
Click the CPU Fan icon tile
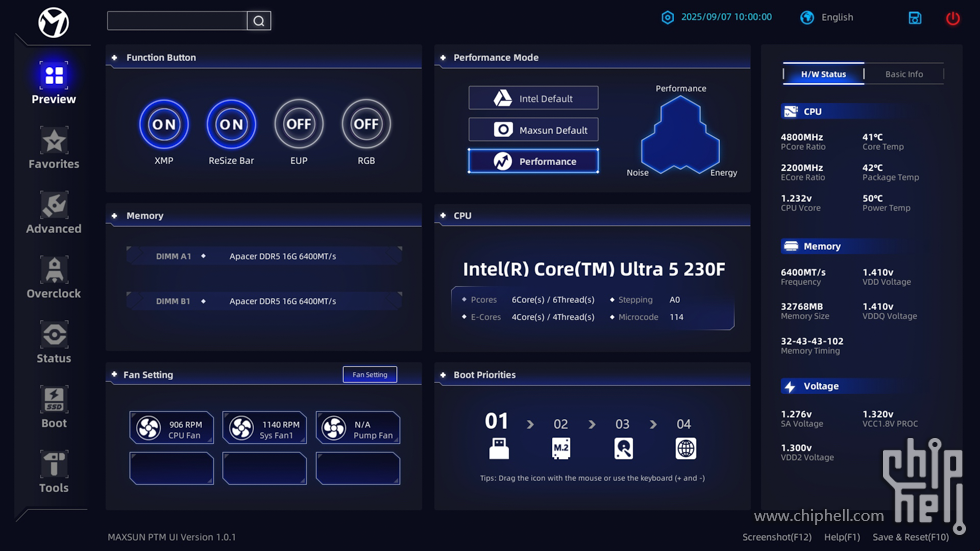(171, 428)
